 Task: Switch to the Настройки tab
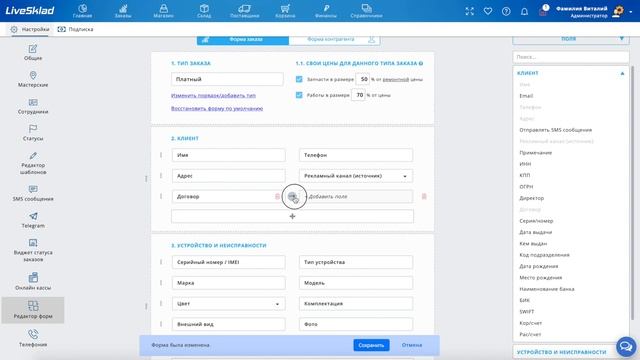click(30, 29)
